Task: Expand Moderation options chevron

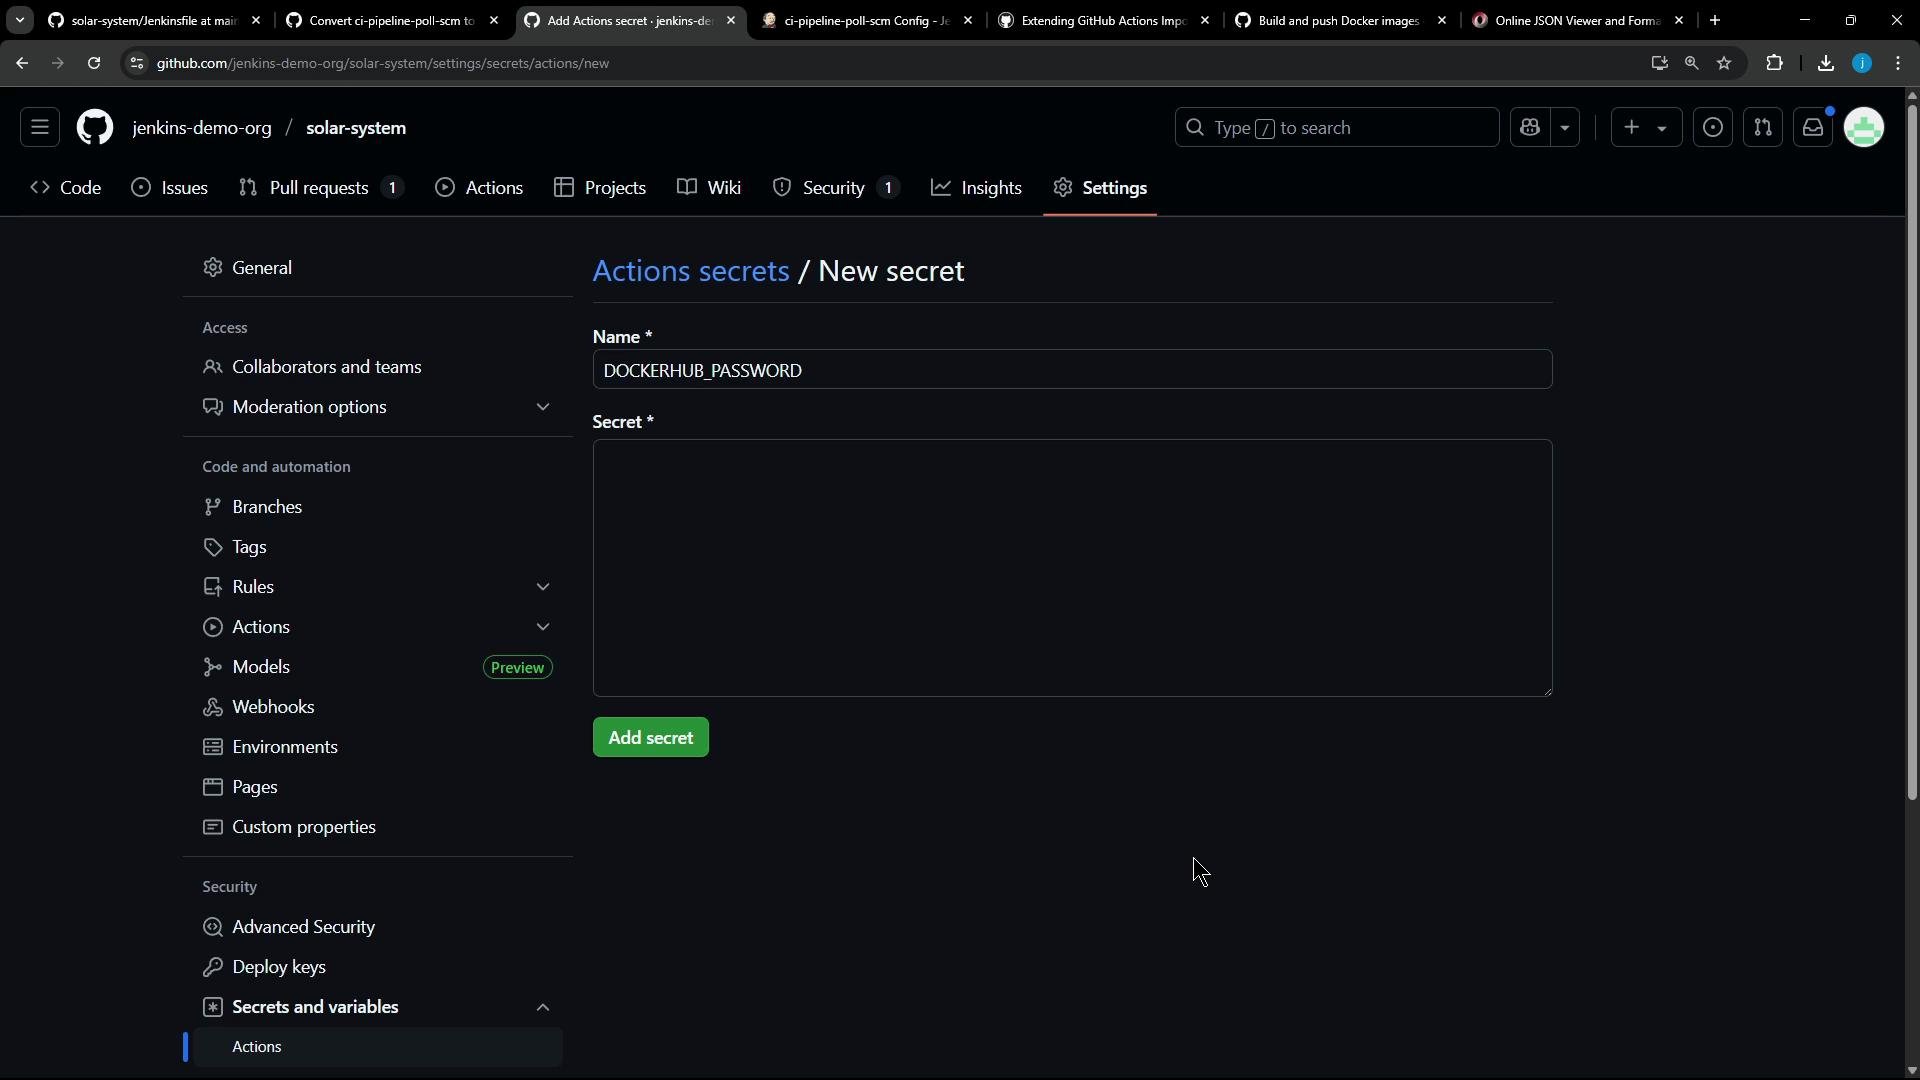Action: [543, 407]
